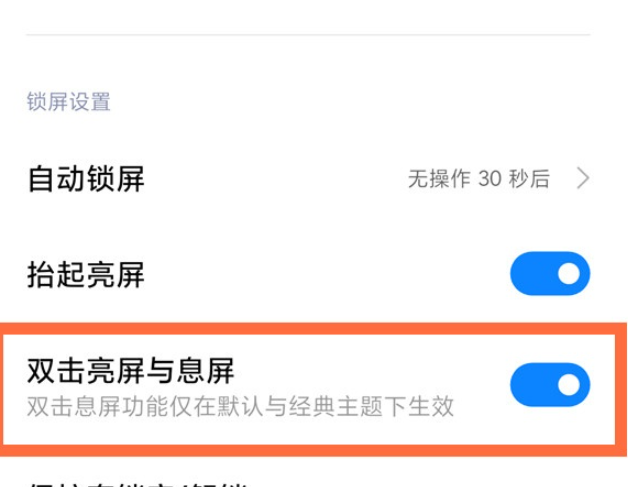The image size is (628, 487).
Task: Select the 自动锁屏 menu entry
Action: click(x=86, y=179)
